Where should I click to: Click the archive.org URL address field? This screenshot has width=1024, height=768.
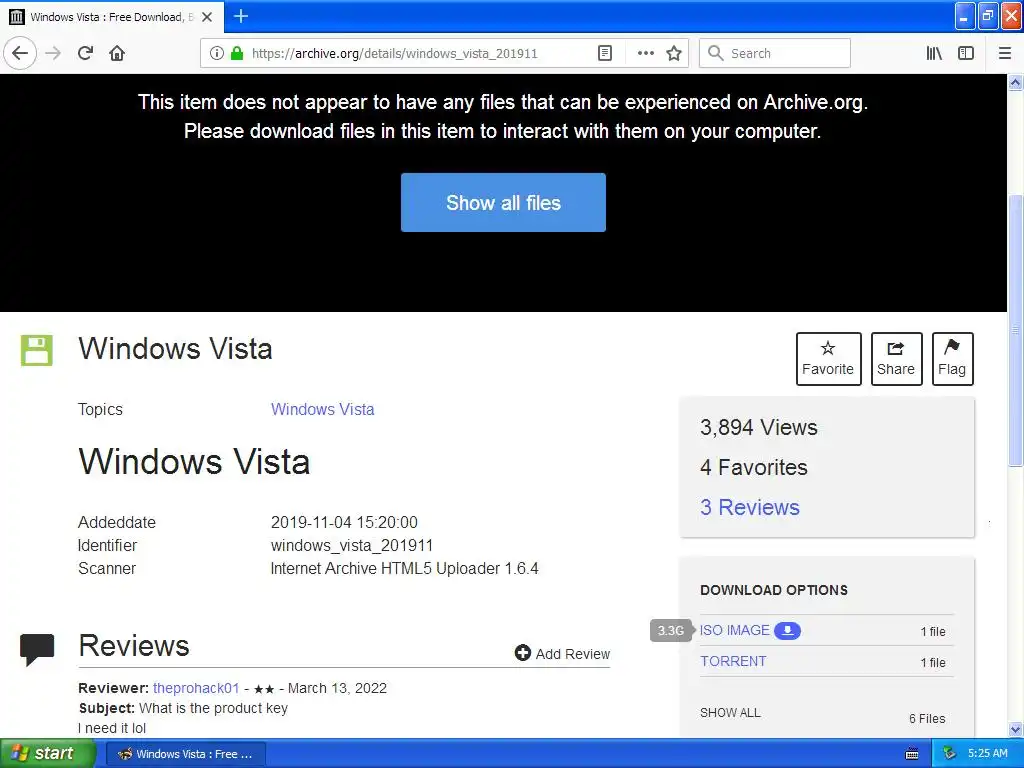coord(394,53)
